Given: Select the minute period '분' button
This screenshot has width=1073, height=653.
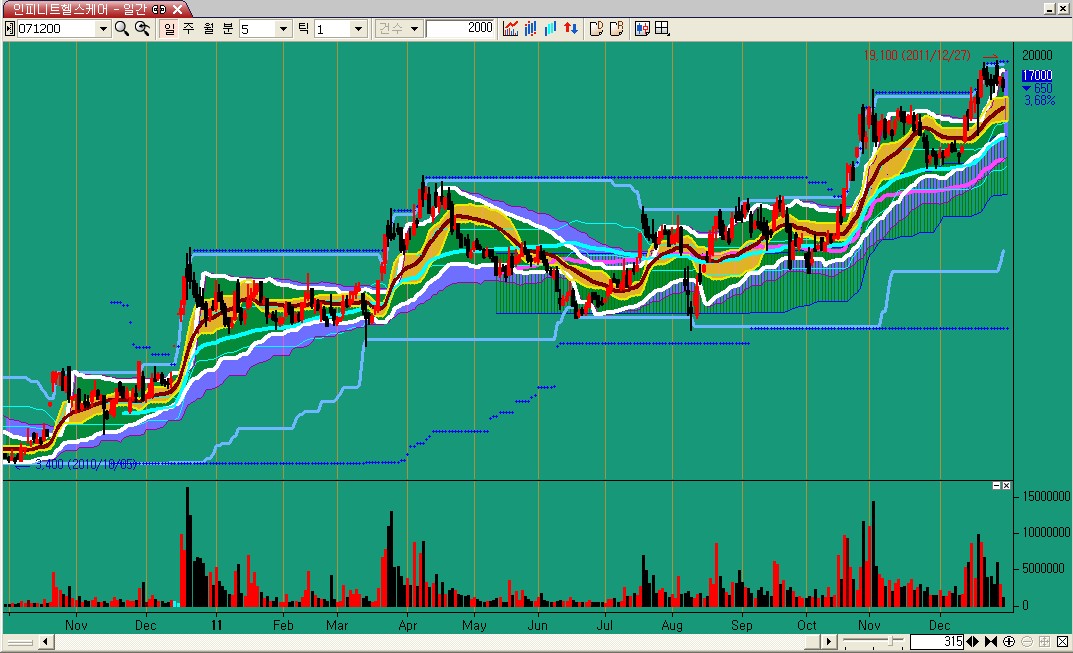Looking at the screenshot, I should 228,29.
